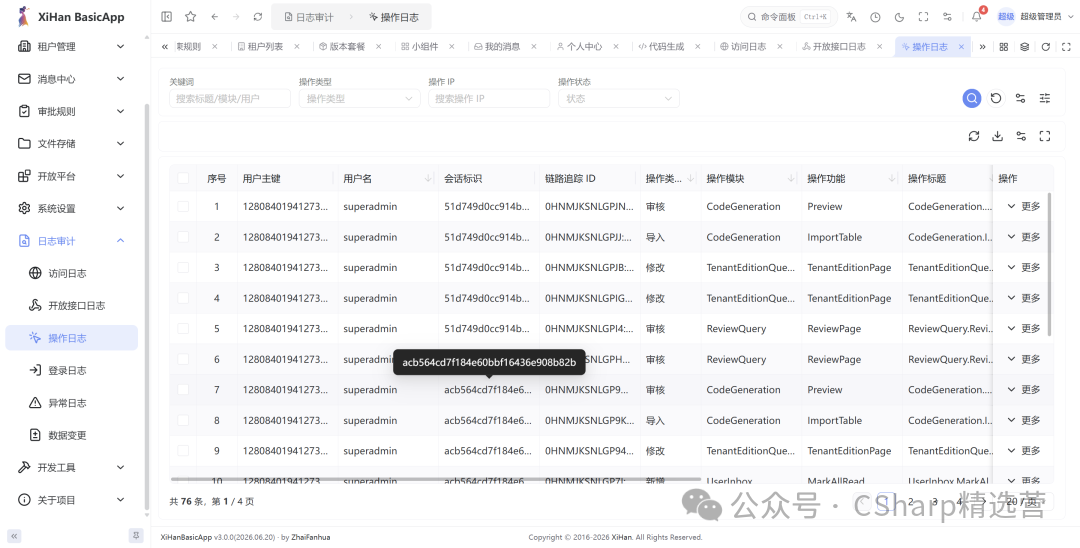Click the vertical table scrollbar
1080x548 pixels.
click(x=1049, y=265)
